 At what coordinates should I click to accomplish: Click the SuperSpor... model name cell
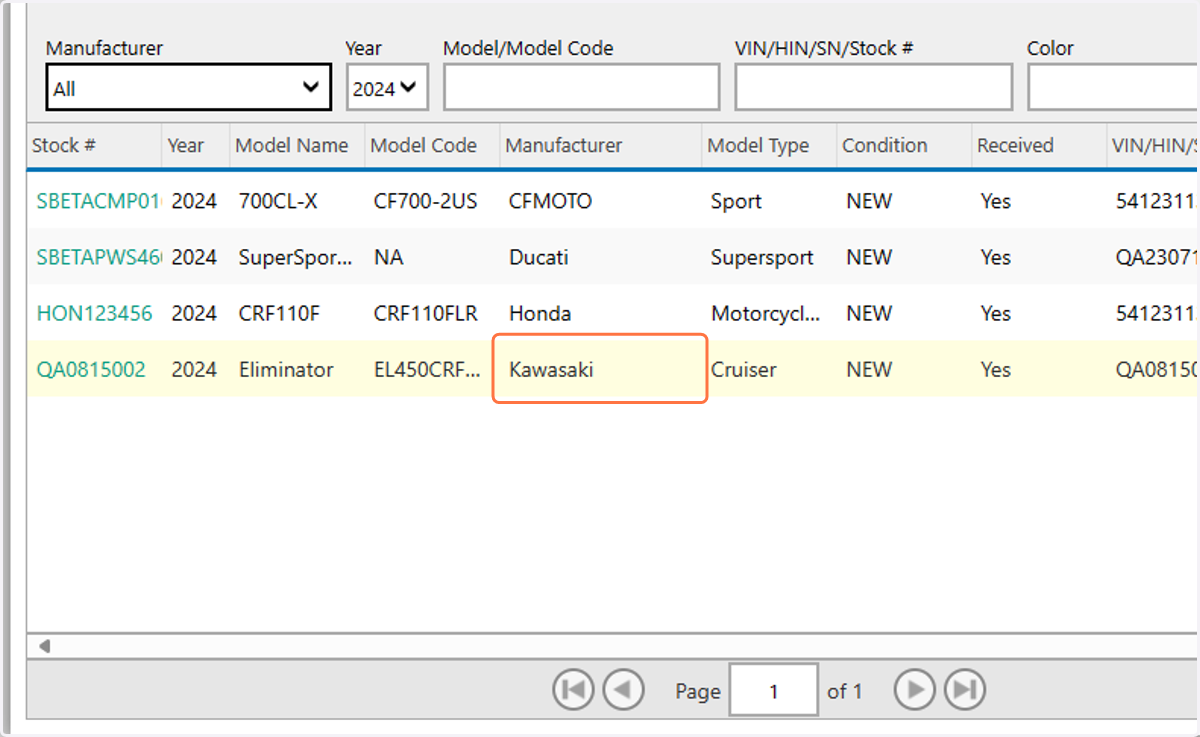coord(296,257)
